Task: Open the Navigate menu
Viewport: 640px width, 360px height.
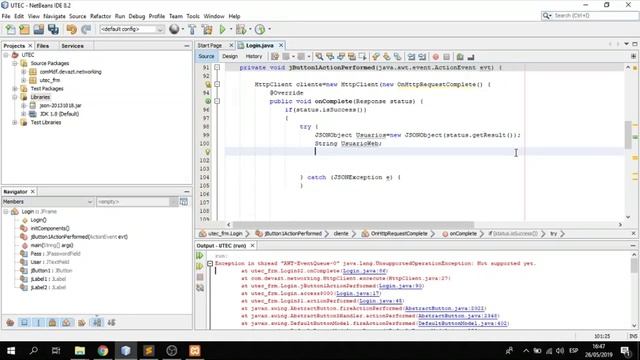Action: [54, 16]
